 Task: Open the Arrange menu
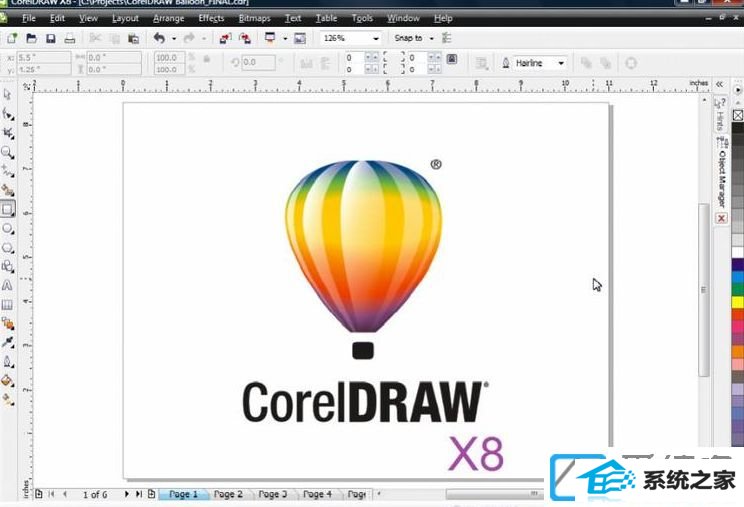click(x=168, y=18)
